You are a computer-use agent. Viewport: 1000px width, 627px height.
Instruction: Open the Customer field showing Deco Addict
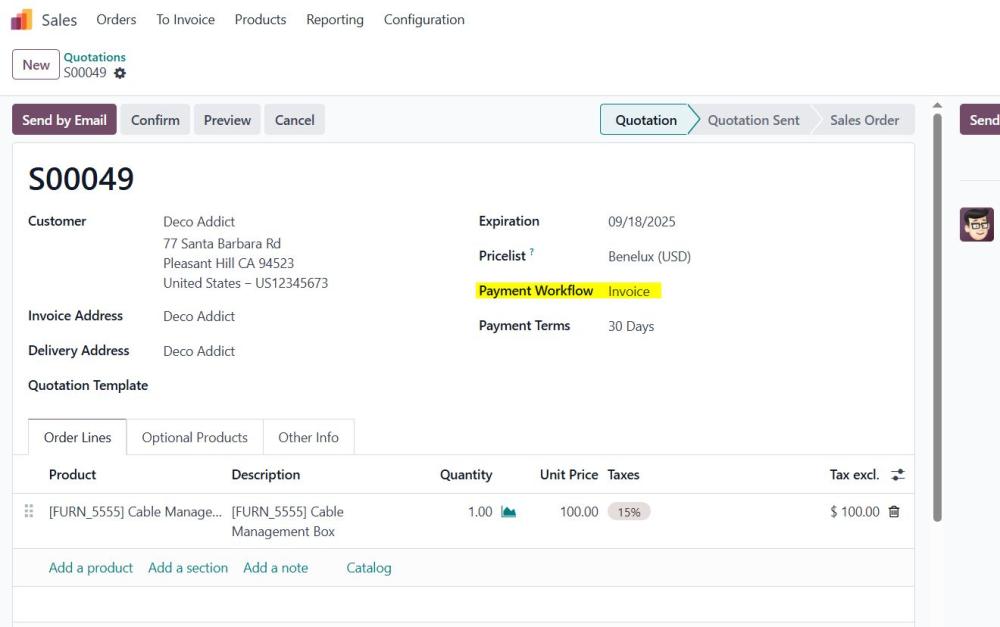tap(199, 222)
